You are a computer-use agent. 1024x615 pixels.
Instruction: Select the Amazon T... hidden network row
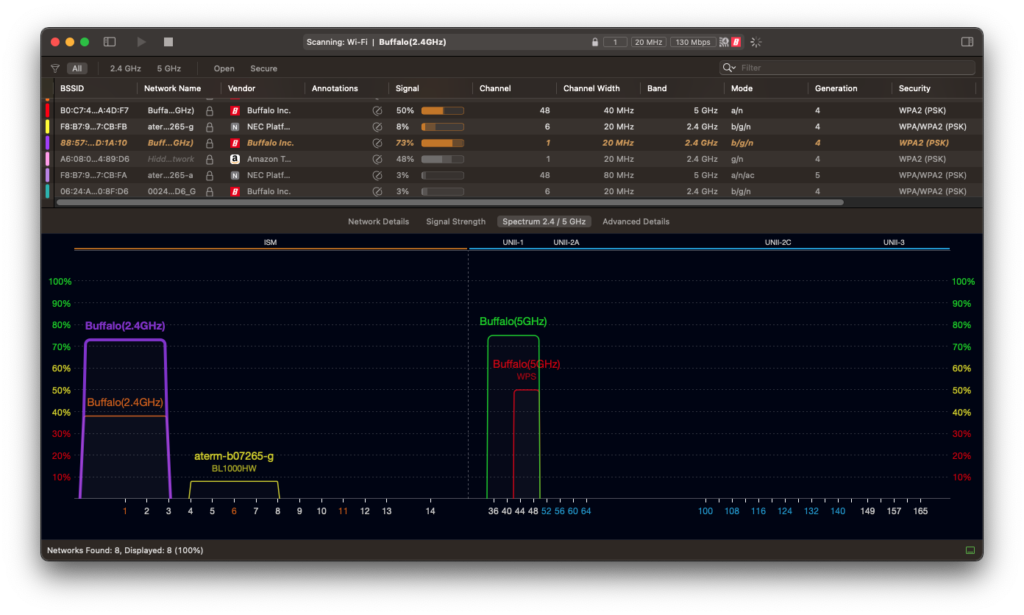point(513,159)
